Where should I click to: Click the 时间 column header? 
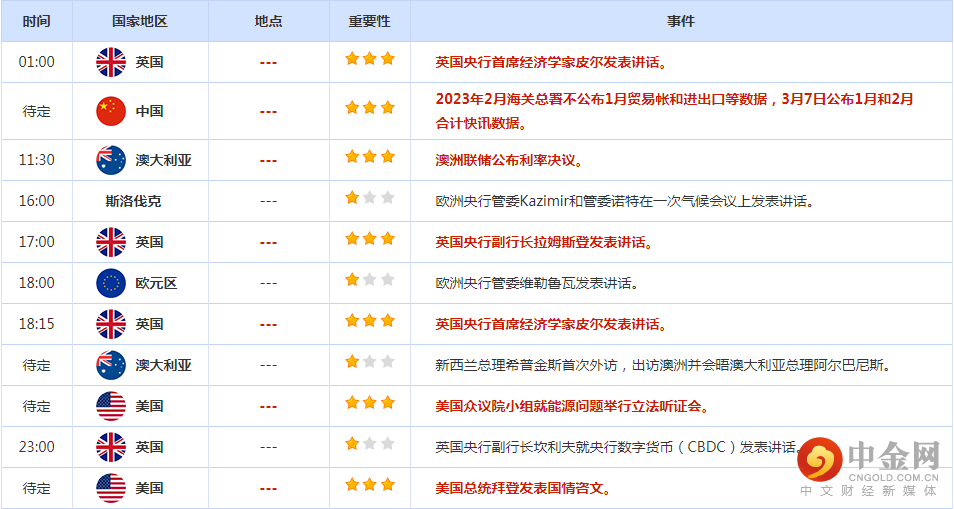coord(36,21)
